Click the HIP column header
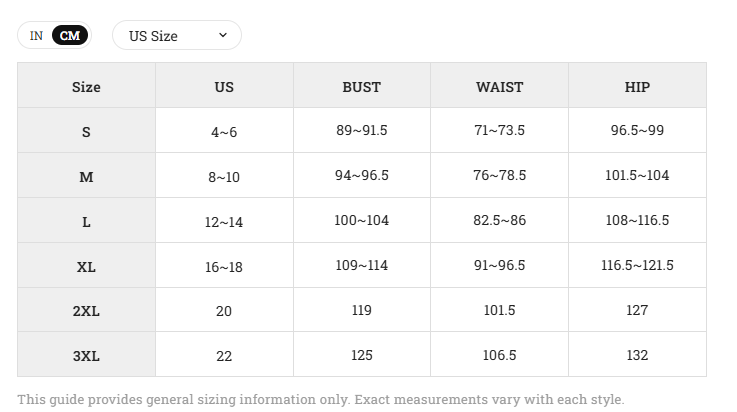This screenshot has width=737, height=412. pyautogui.click(x=637, y=87)
